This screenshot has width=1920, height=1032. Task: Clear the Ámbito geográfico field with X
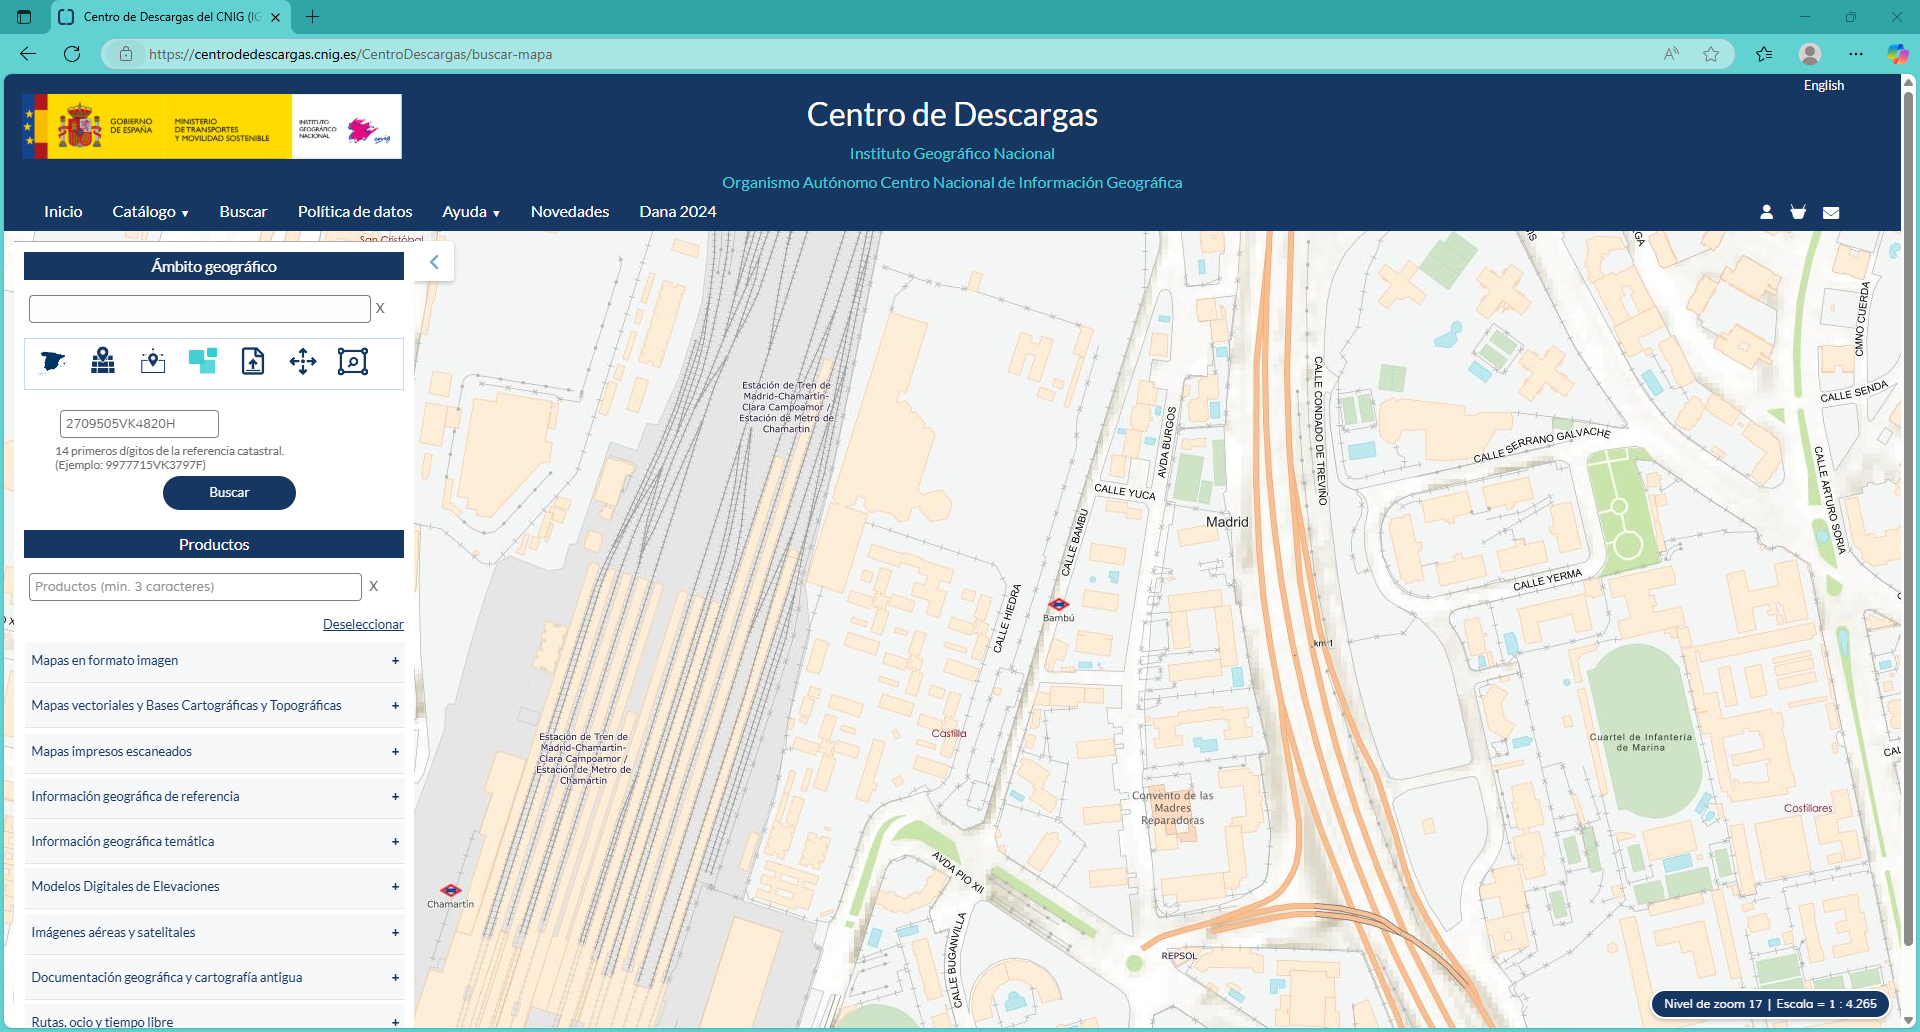pyautogui.click(x=380, y=308)
